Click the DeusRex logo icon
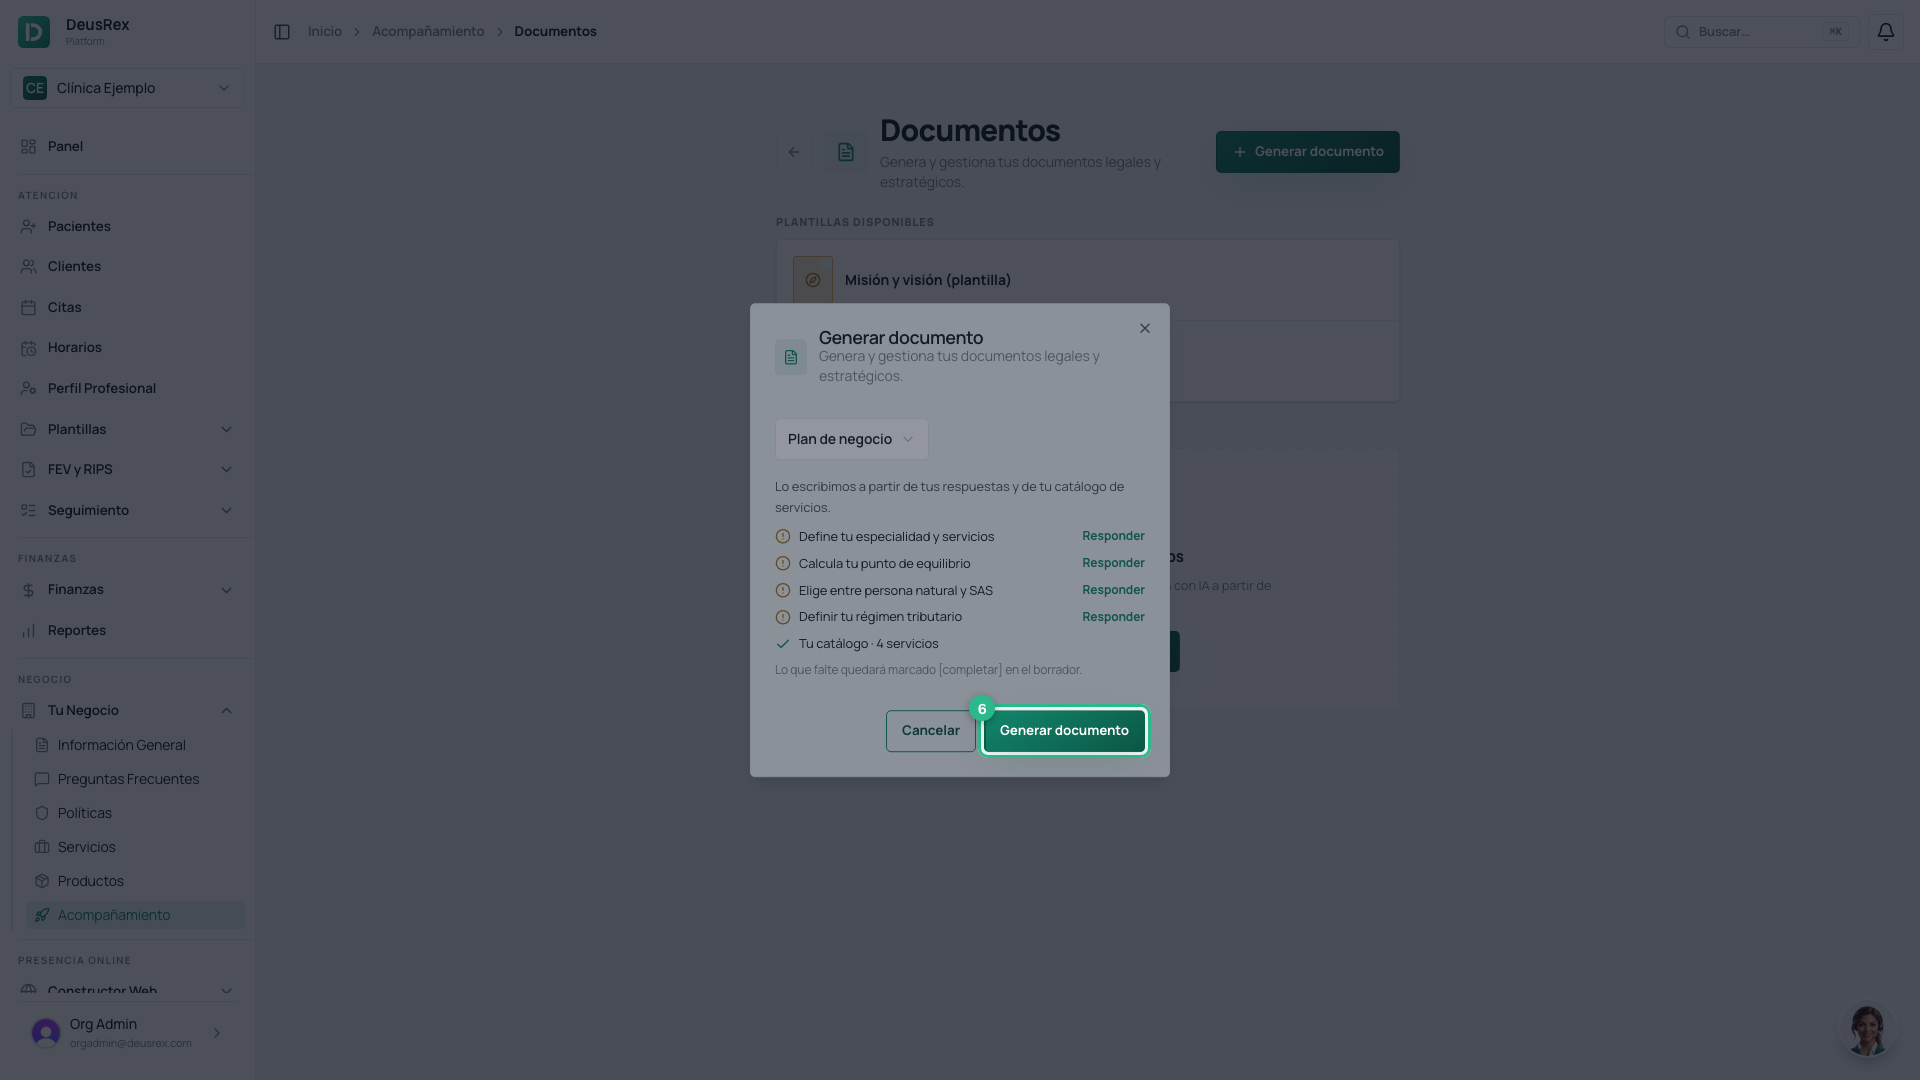 [x=34, y=32]
